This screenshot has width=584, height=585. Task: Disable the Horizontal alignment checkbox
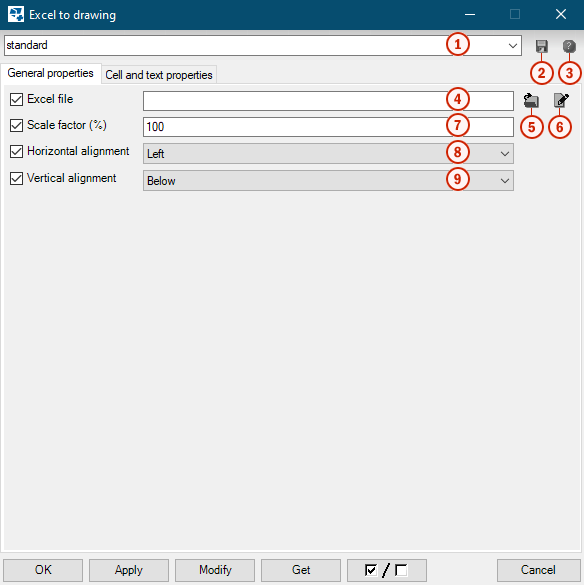(16, 151)
